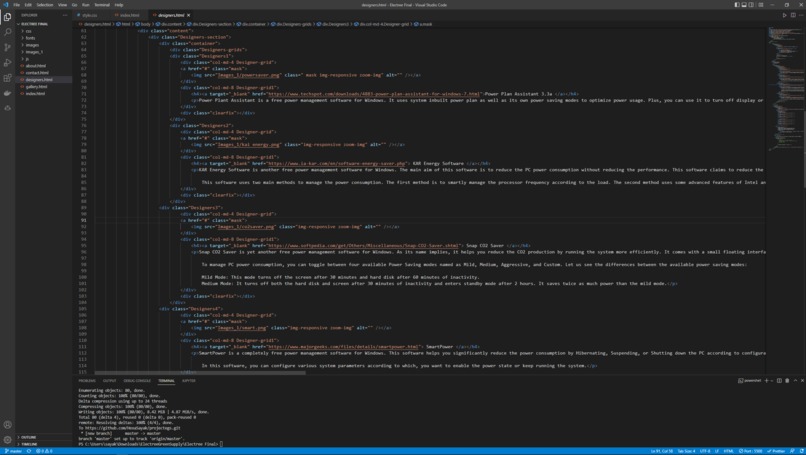Open the Selection menu
806x455 pixels.
tap(45, 5)
